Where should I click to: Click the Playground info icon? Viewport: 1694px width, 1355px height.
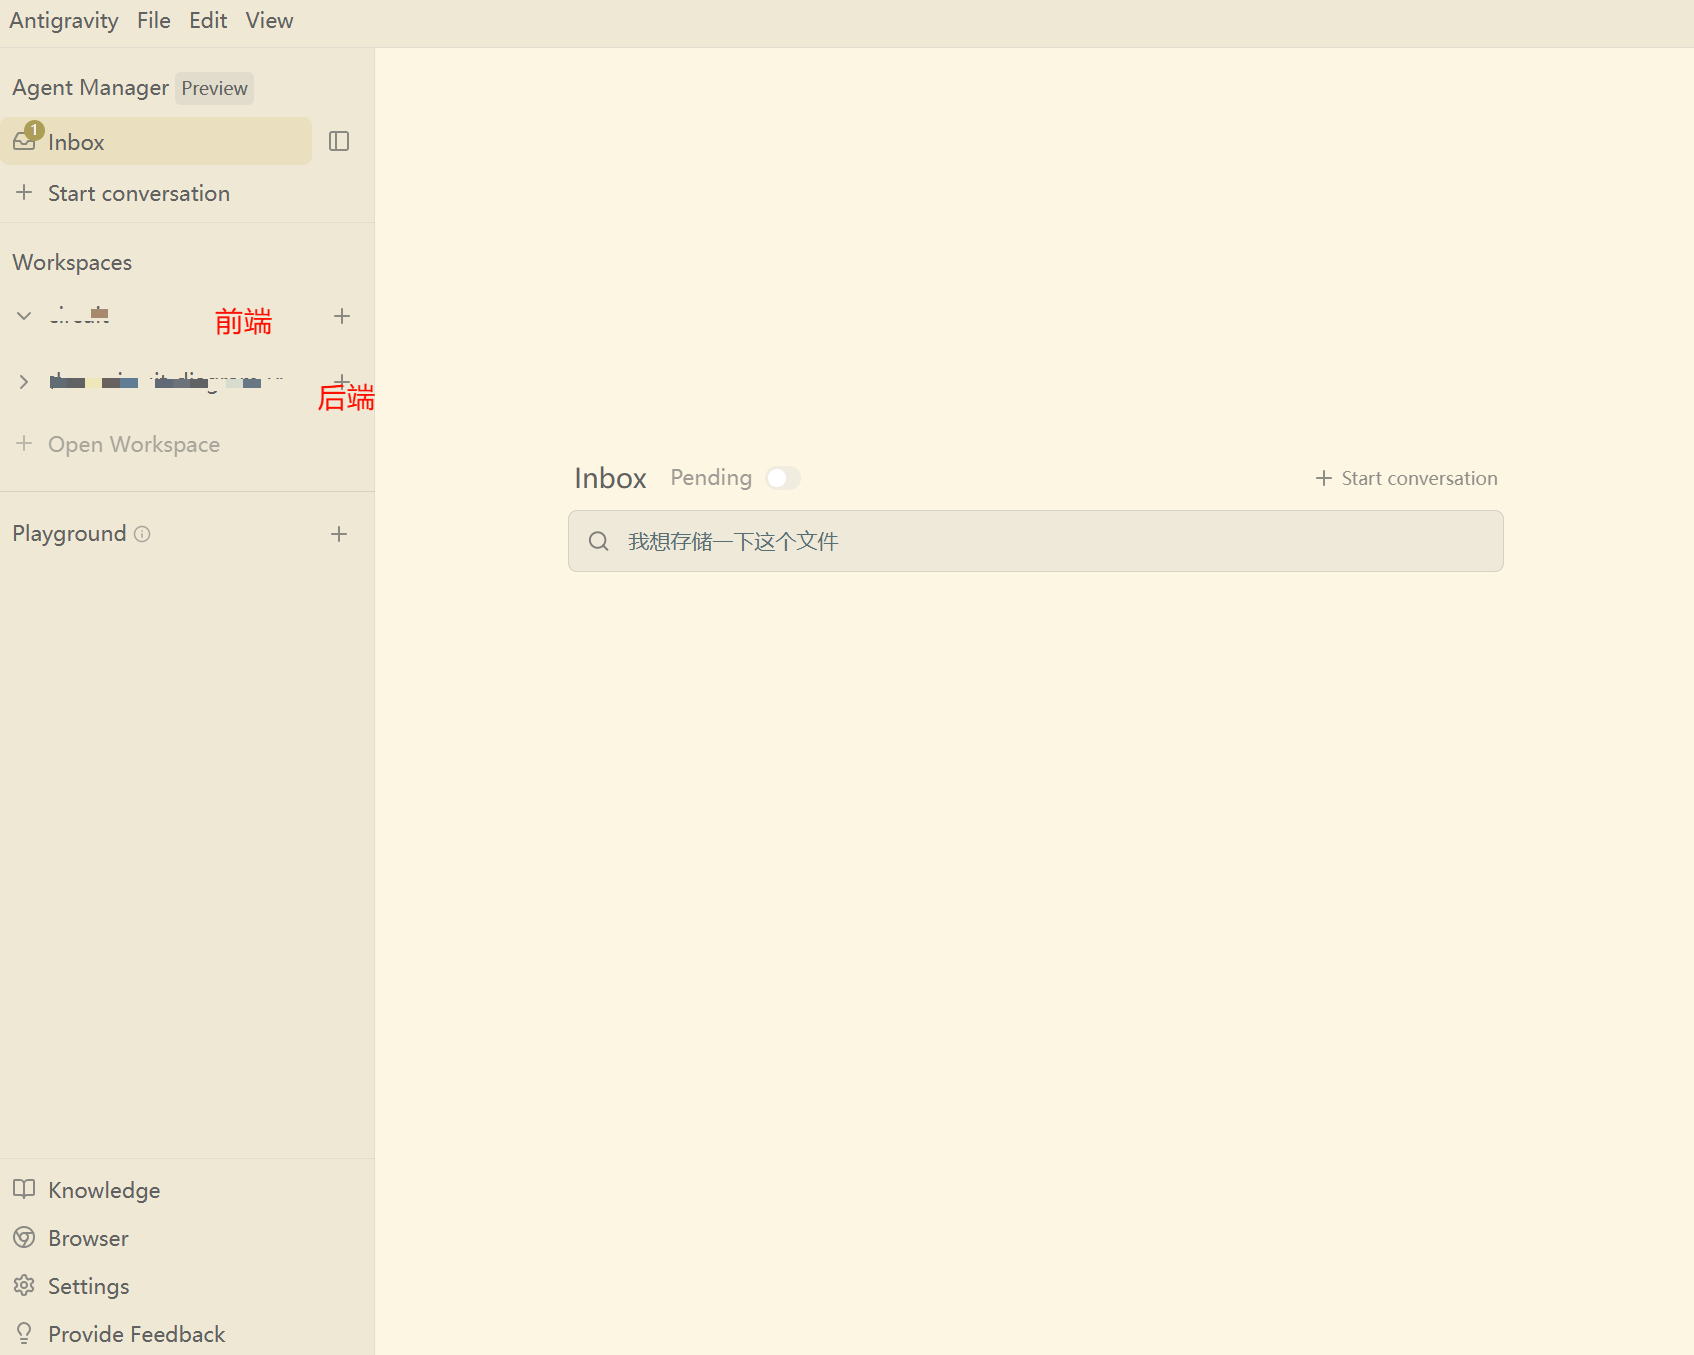click(x=142, y=534)
